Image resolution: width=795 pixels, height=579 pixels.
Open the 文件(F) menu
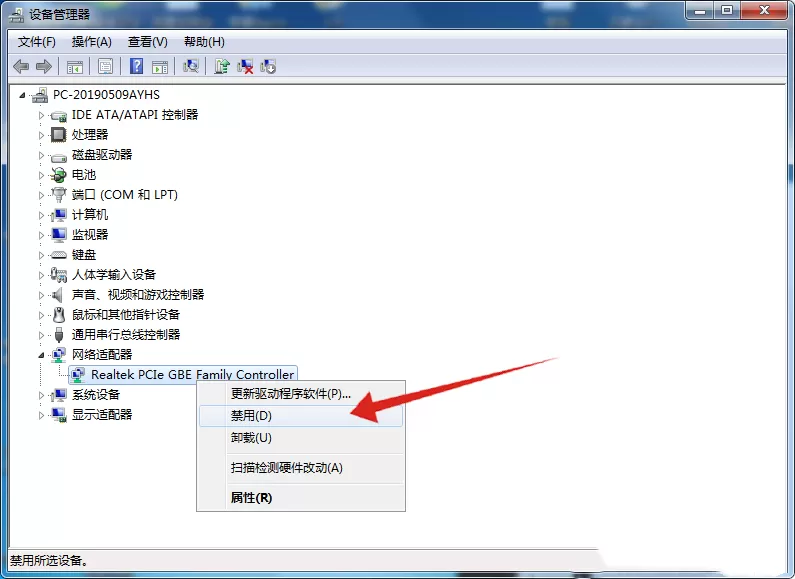pyautogui.click(x=37, y=42)
